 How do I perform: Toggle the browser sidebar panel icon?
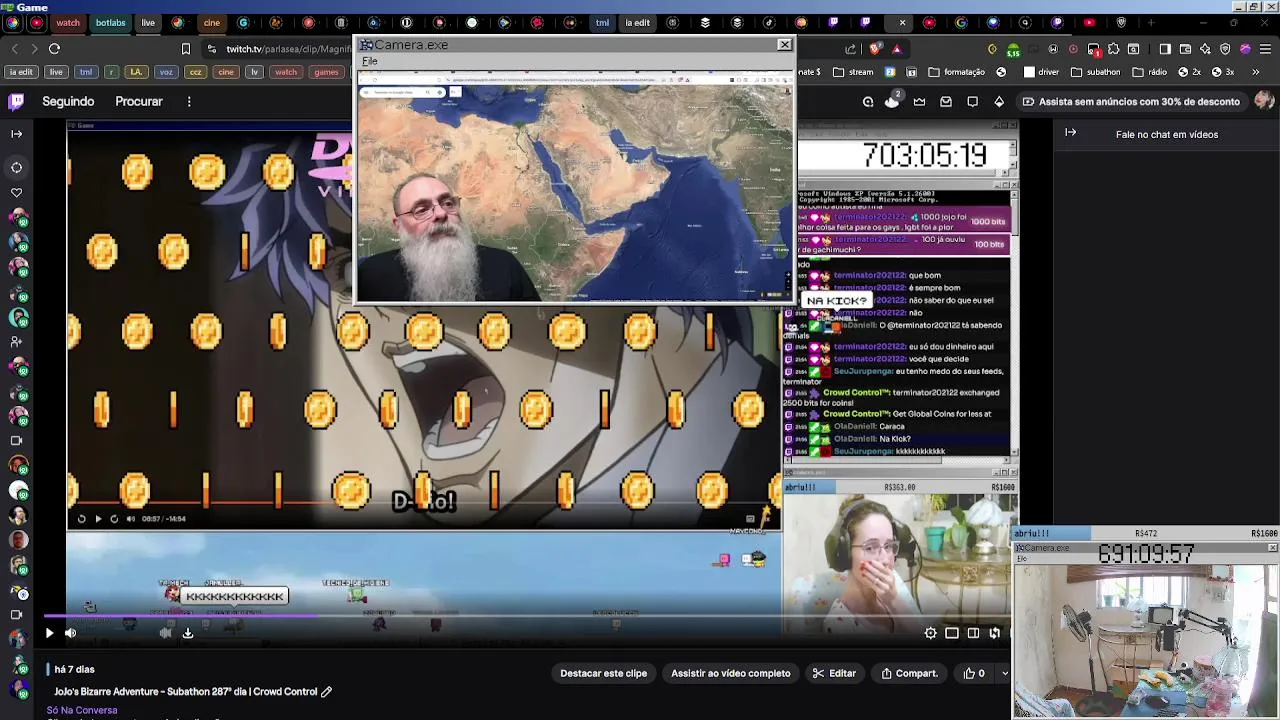pos(1164,48)
